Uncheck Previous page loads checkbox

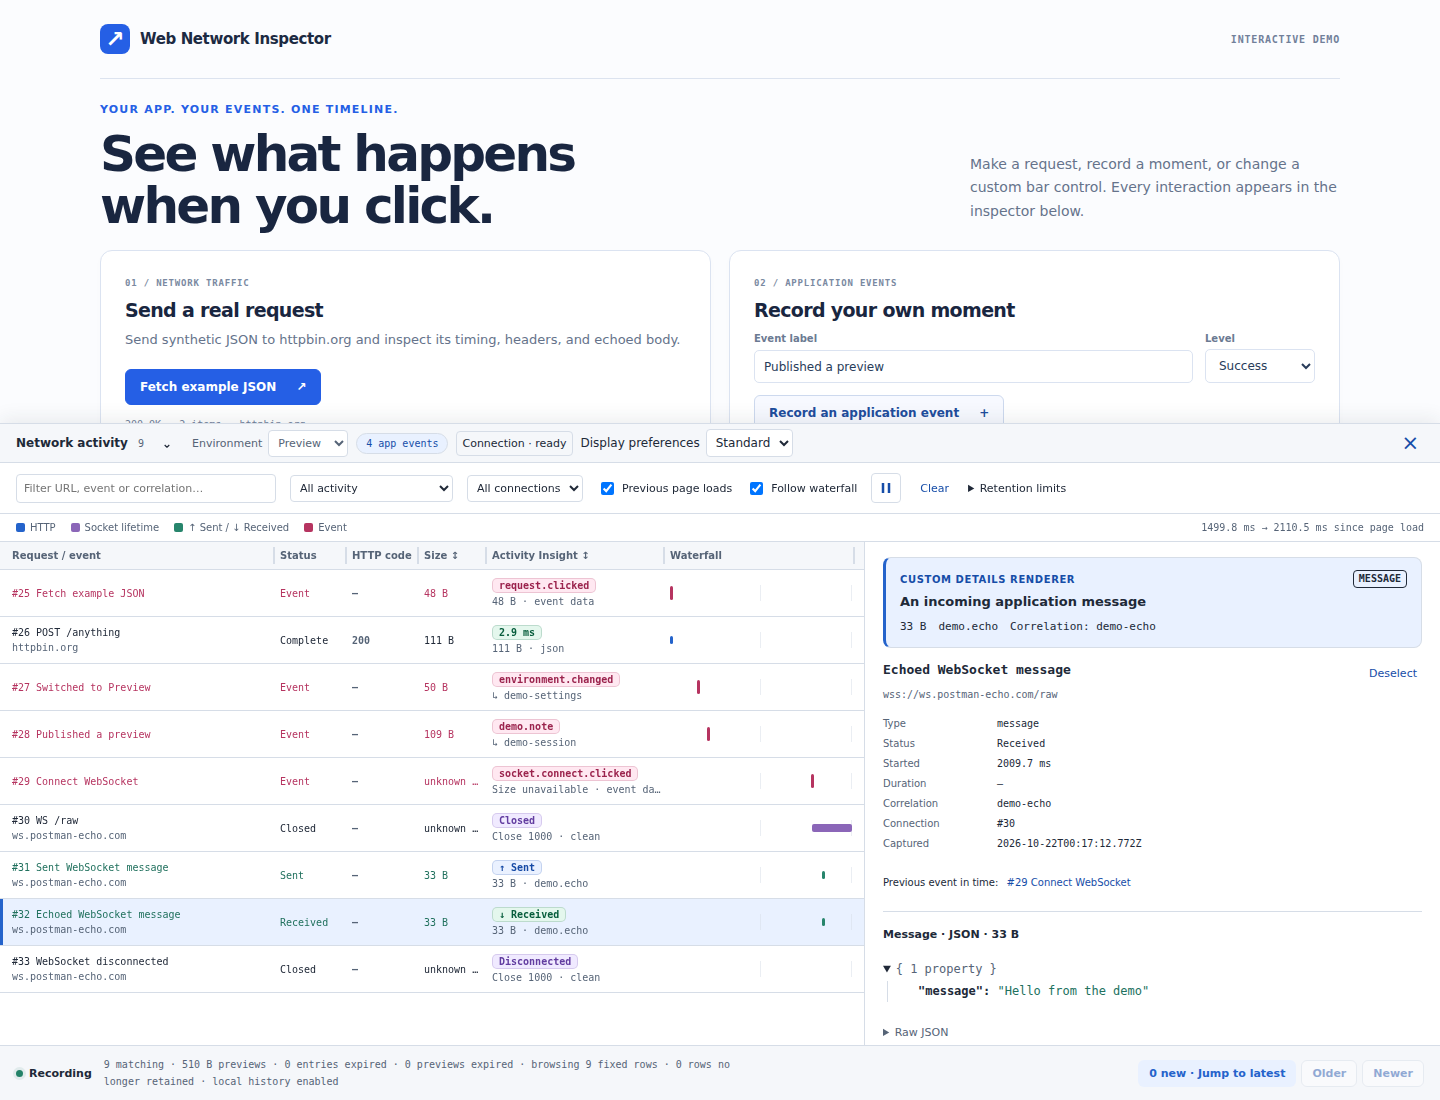tap(607, 488)
